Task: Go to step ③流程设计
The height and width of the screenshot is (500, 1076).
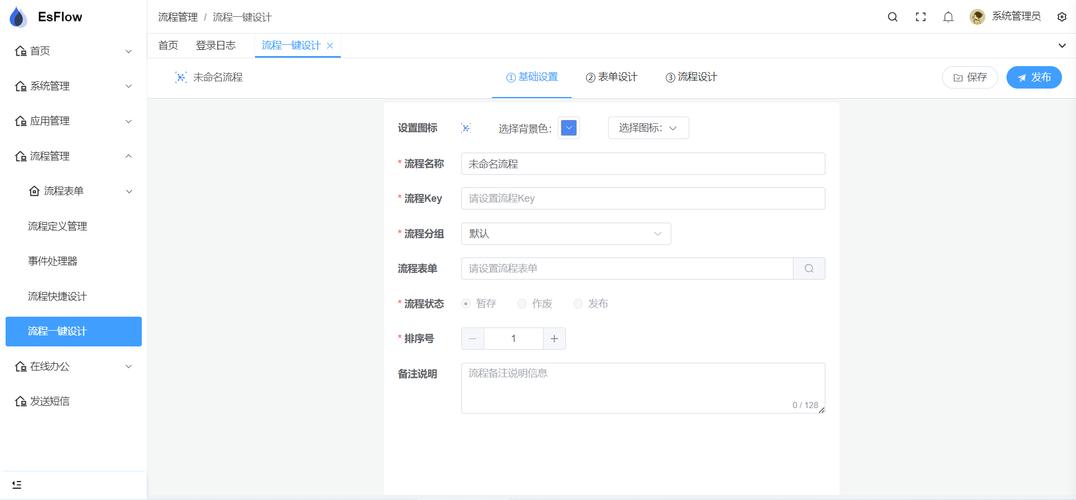Action: click(691, 78)
